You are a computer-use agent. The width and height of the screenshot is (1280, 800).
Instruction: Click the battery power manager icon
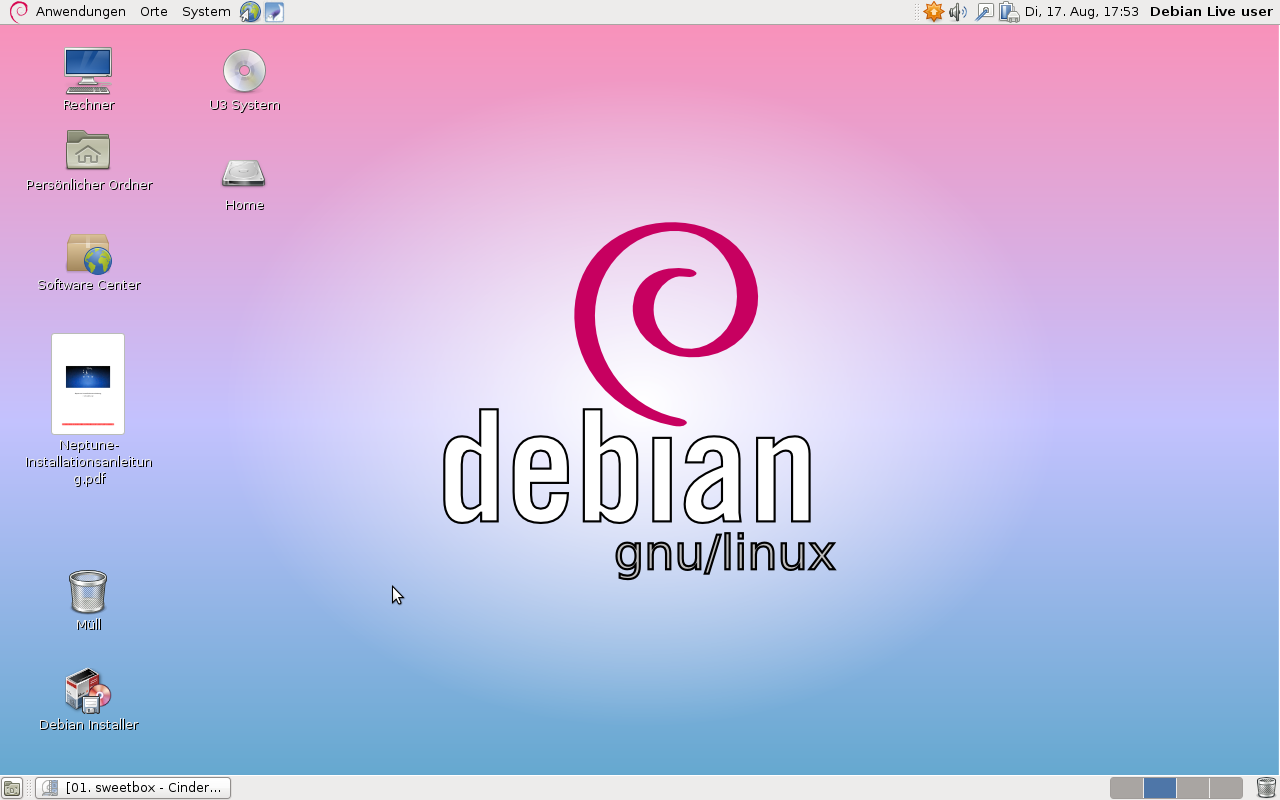[1009, 12]
